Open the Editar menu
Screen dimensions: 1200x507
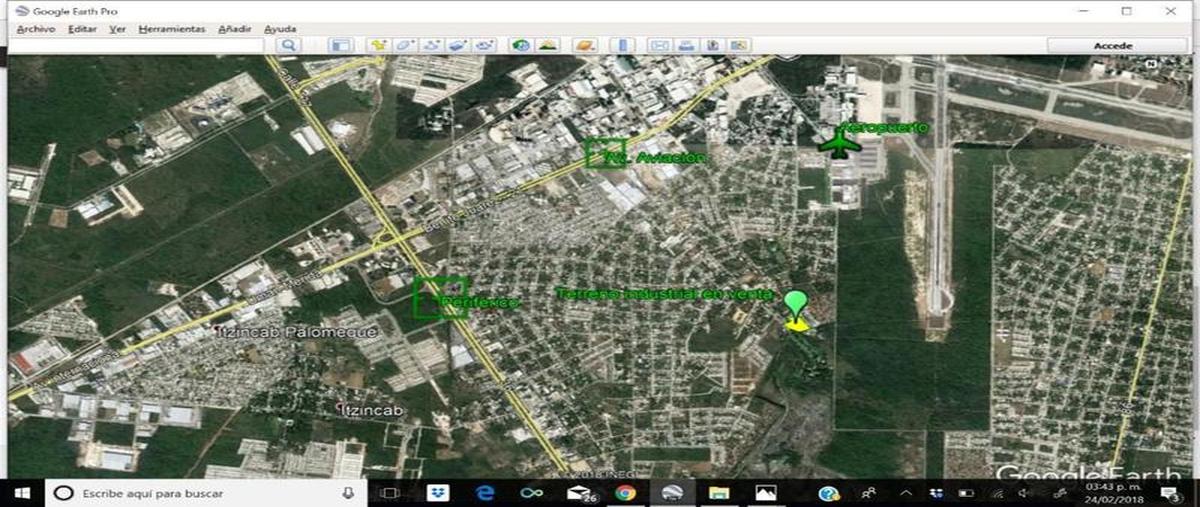pyautogui.click(x=82, y=29)
